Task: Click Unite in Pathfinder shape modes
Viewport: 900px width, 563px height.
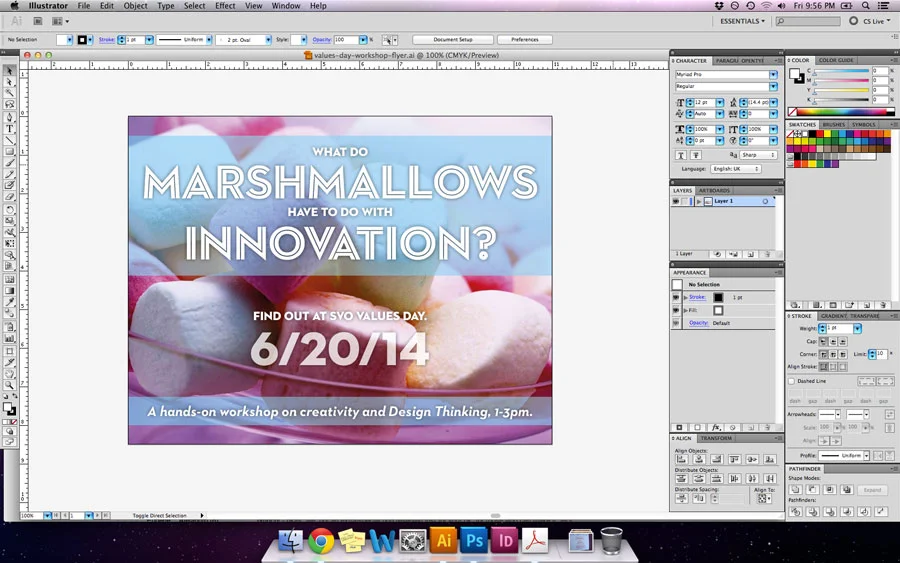Action: 796,490
